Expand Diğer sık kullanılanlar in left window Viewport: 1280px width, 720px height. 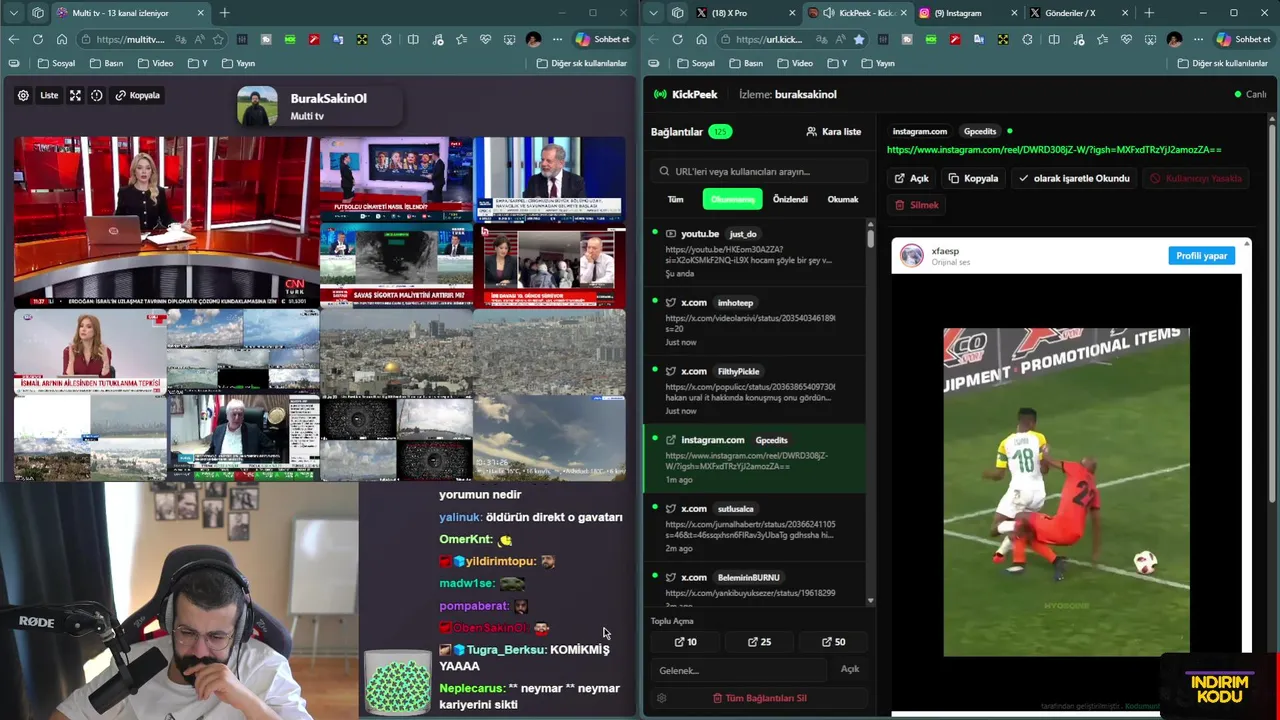[x=582, y=63]
